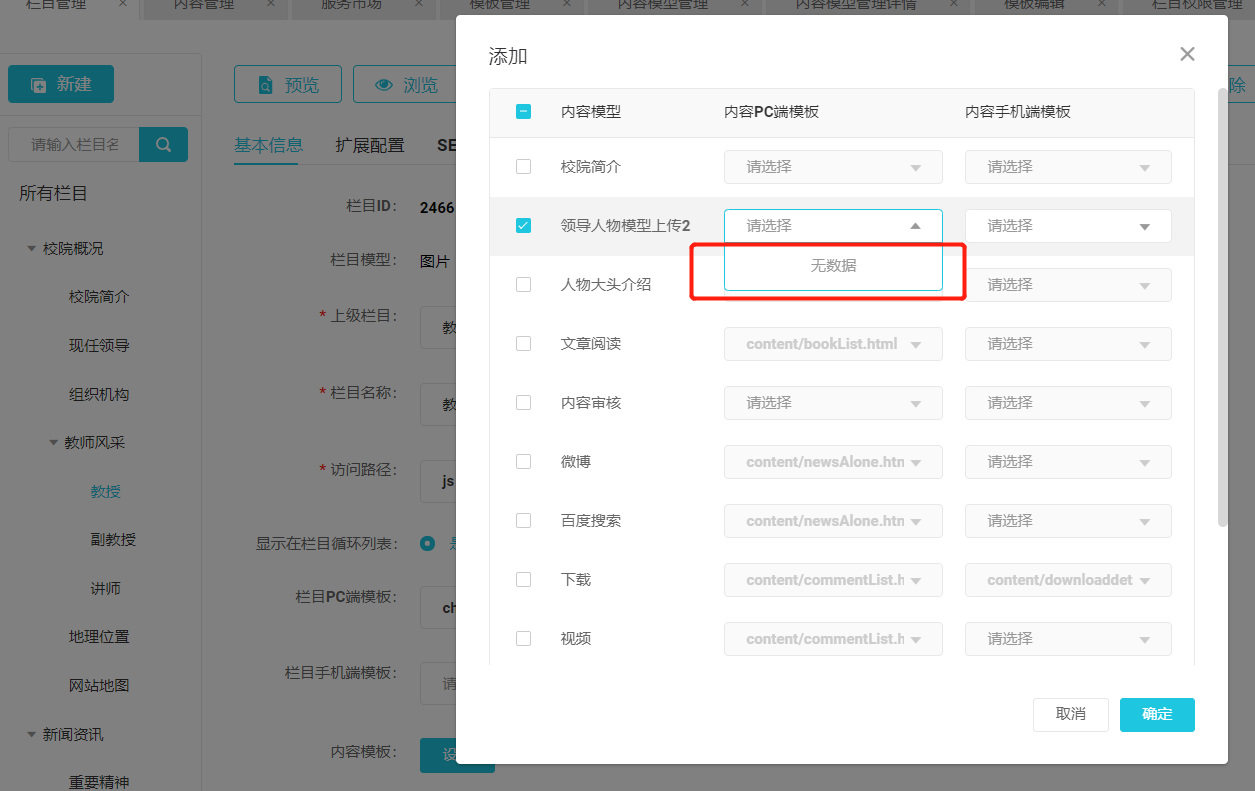Click the 新建 button with plus icon

click(61, 85)
